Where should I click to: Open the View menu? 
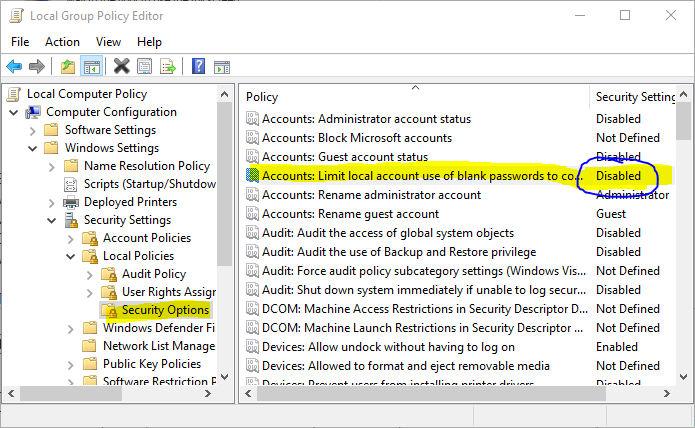point(108,42)
